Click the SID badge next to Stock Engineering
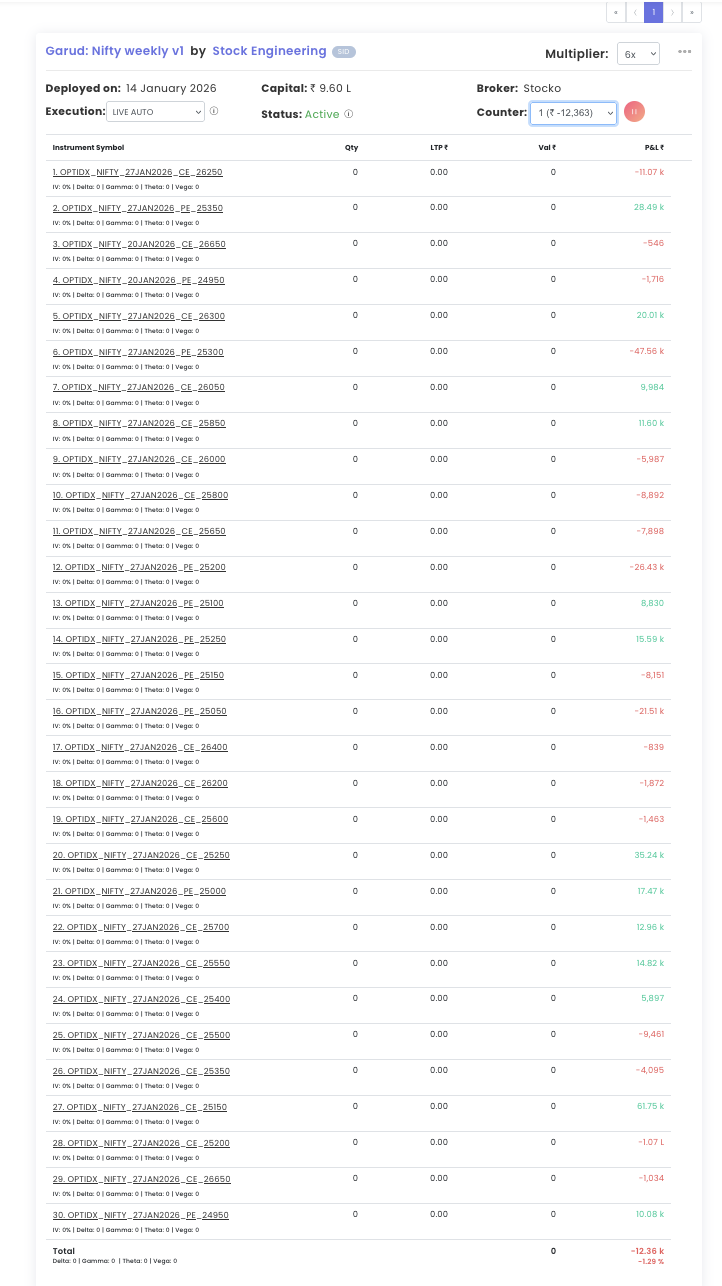Image resolution: width=722 pixels, height=1286 pixels. tap(344, 52)
